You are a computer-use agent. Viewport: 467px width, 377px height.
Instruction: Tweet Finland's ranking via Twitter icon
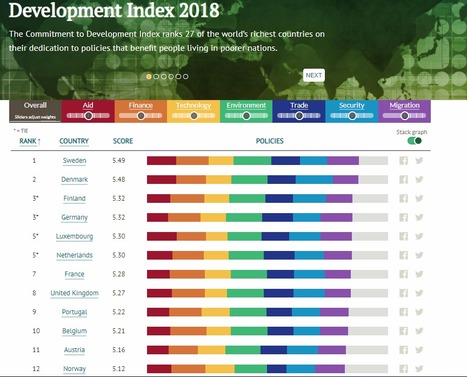(x=419, y=199)
